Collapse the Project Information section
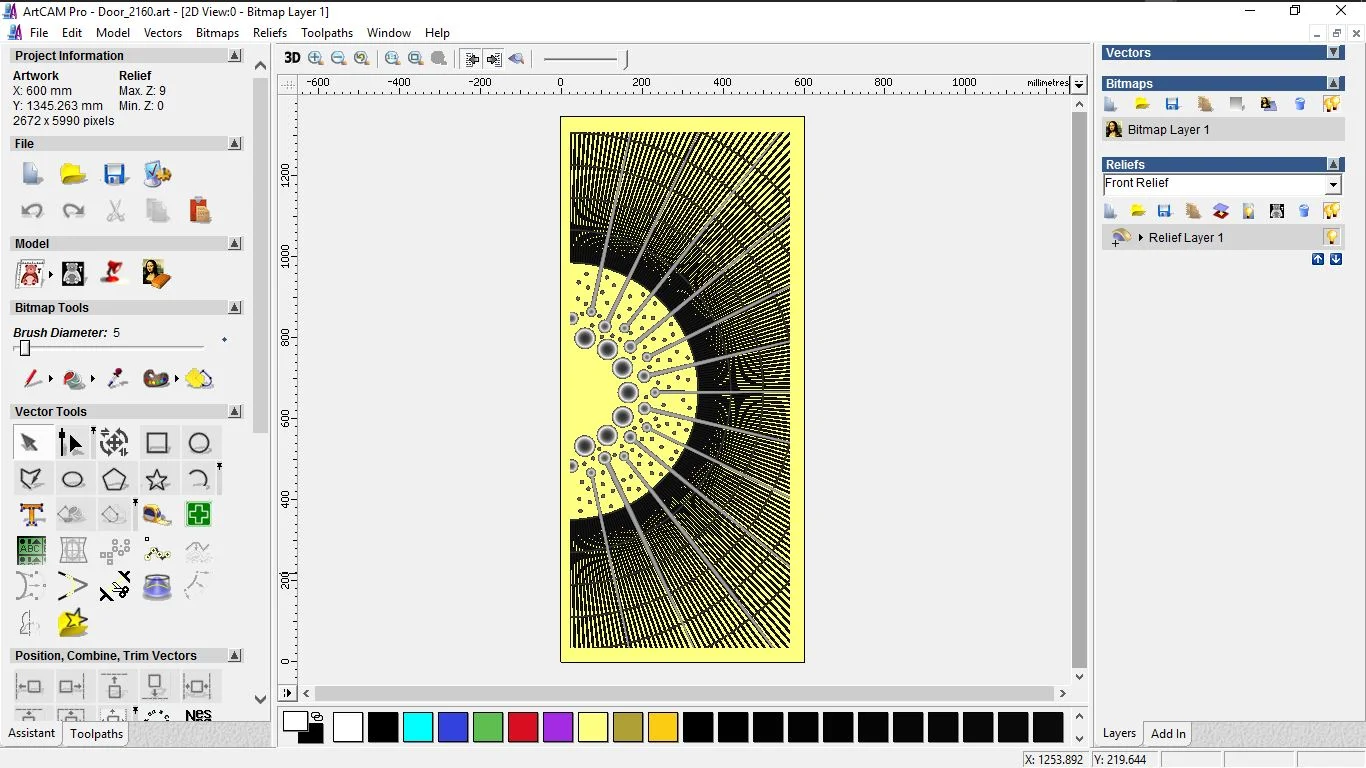This screenshot has width=1366, height=768. [x=235, y=56]
